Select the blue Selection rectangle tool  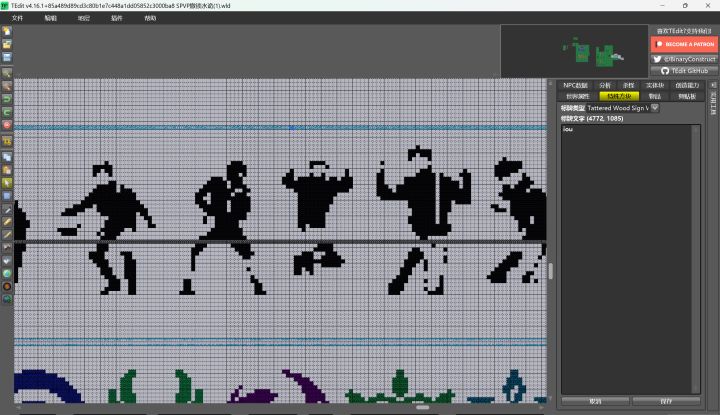[7, 196]
